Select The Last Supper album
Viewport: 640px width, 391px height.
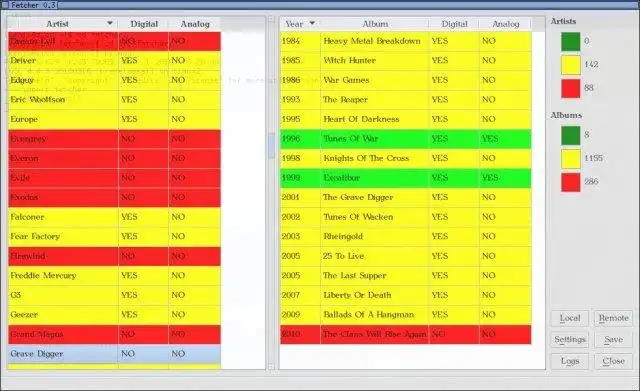[406, 276]
